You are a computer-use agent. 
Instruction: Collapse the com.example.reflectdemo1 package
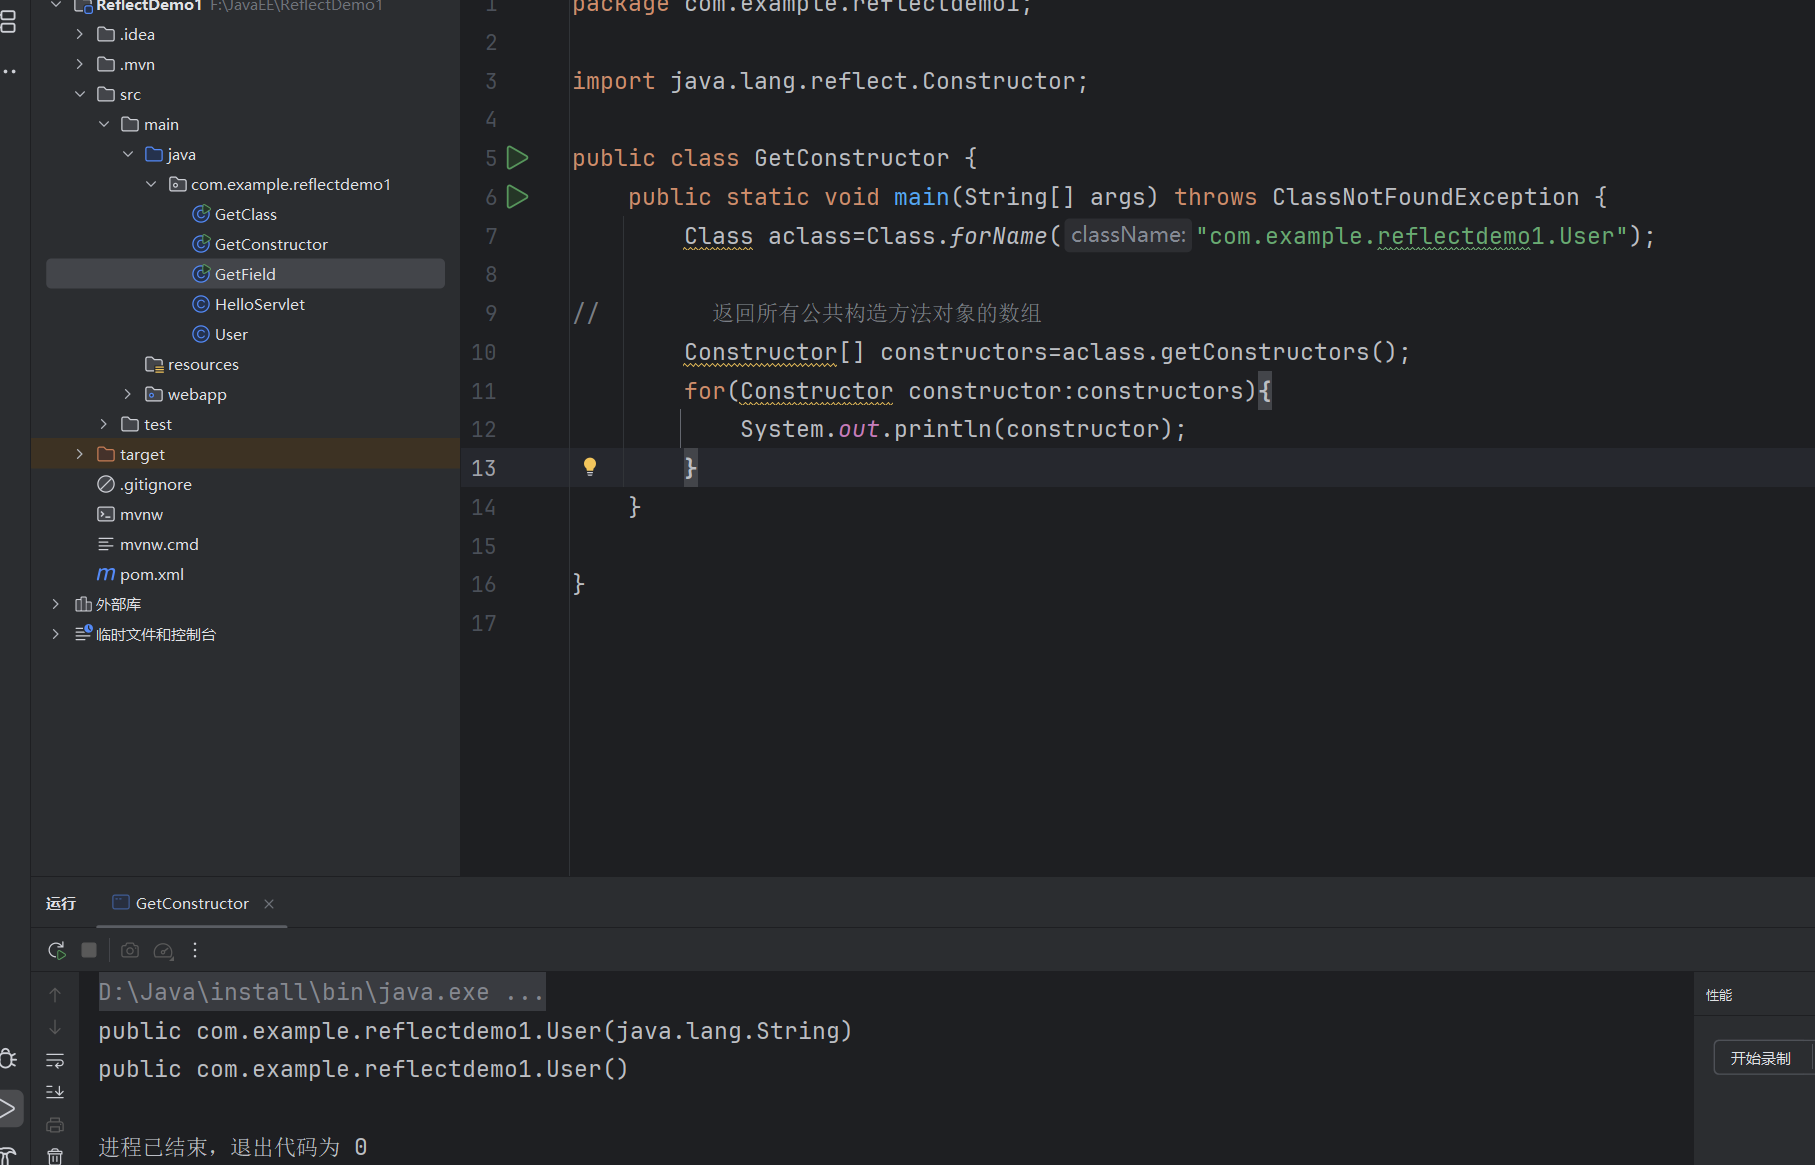pyautogui.click(x=151, y=184)
